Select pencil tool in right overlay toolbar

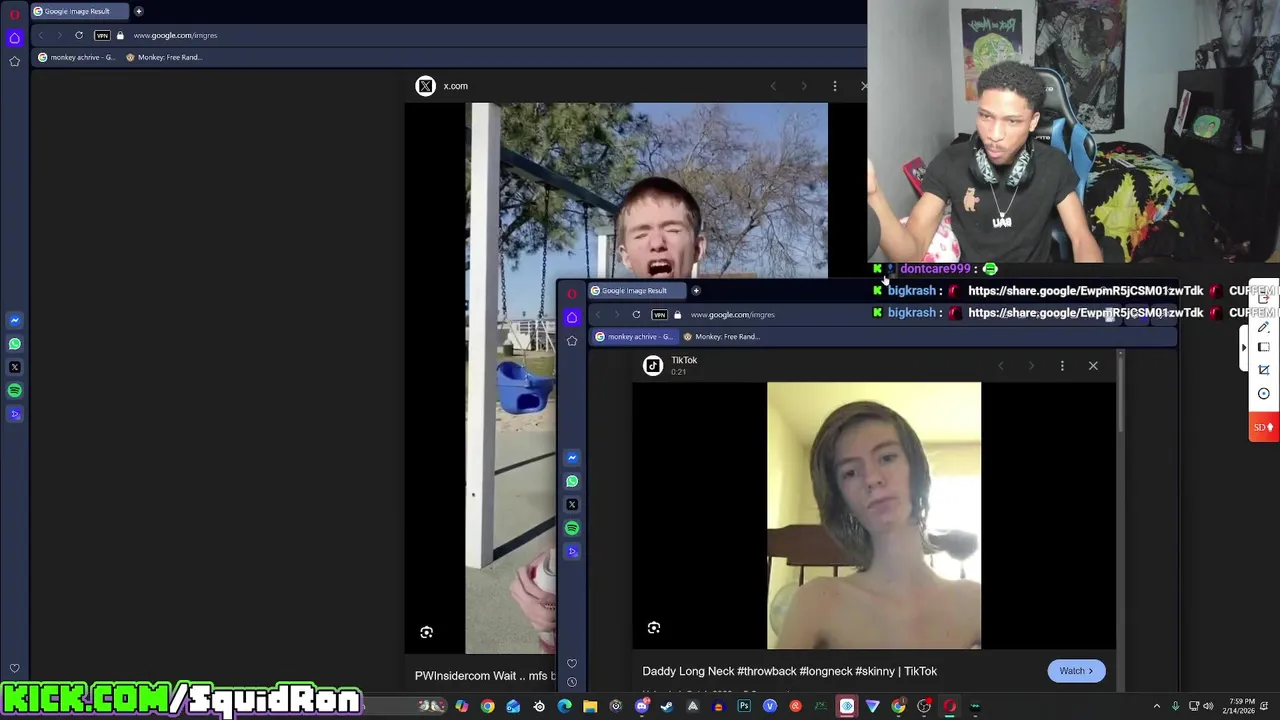[x=1264, y=327]
